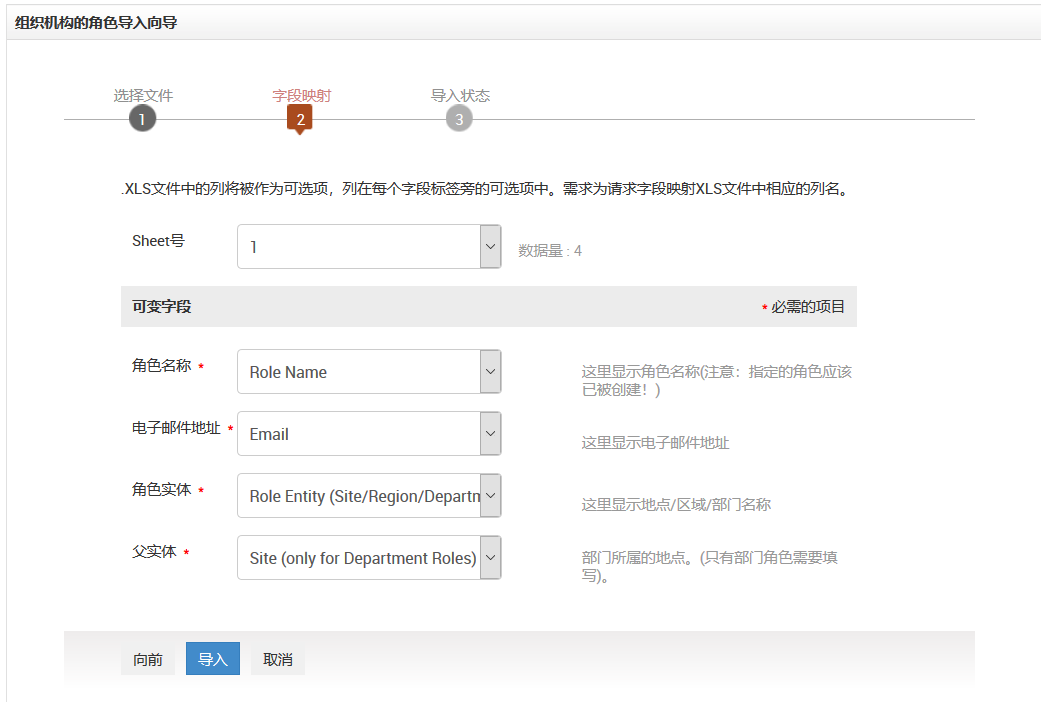Viewport: 1041px width, 702px height.
Task: Open the 电子邮件地址 Email dropdown
Action: [x=369, y=434]
